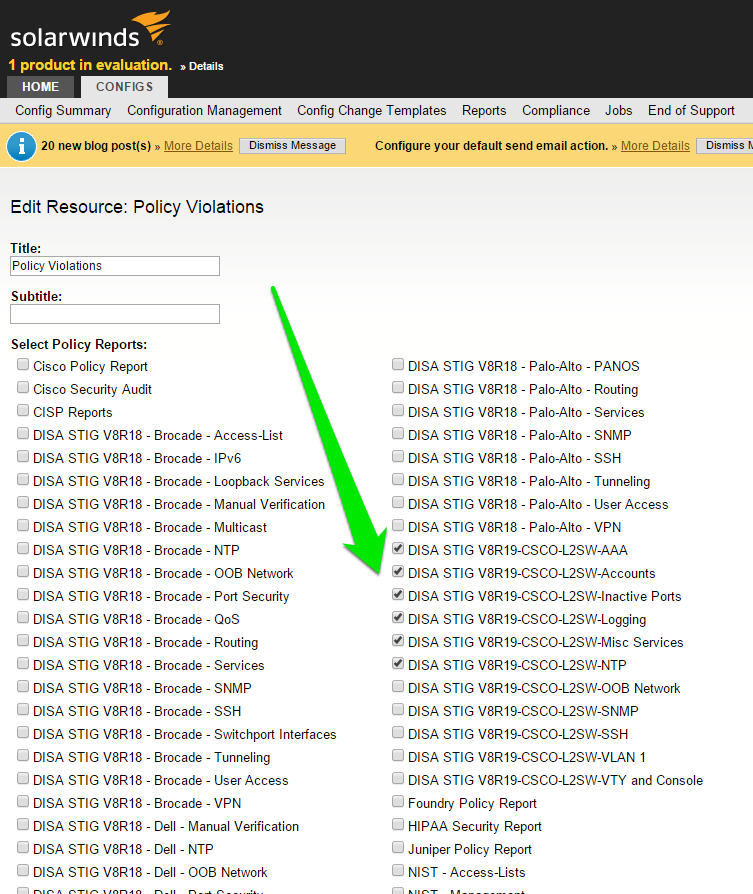753x894 pixels.
Task: Check Foundry Policy Report box
Action: (398, 802)
